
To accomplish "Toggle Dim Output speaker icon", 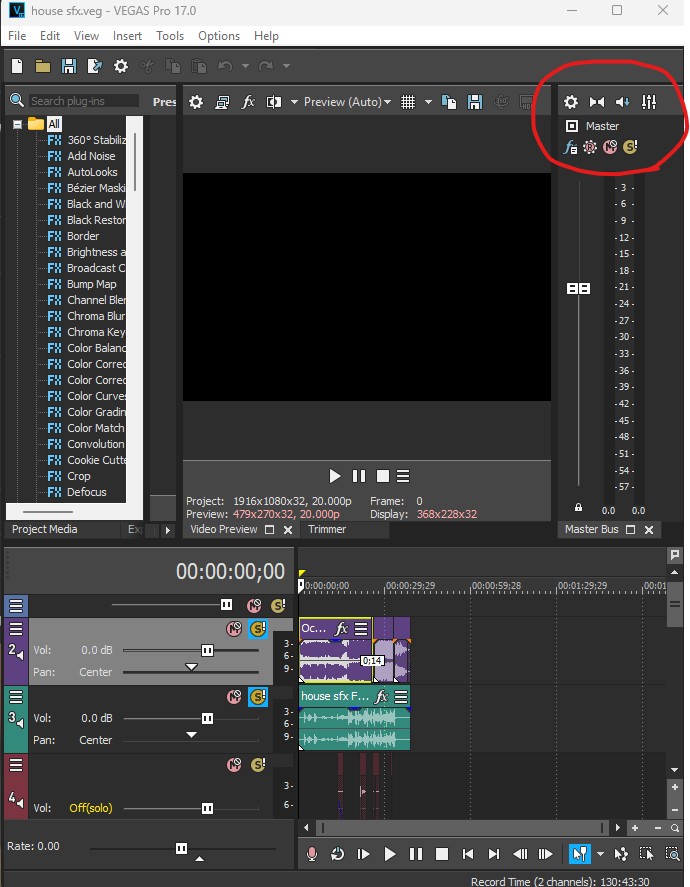I will click(623, 102).
